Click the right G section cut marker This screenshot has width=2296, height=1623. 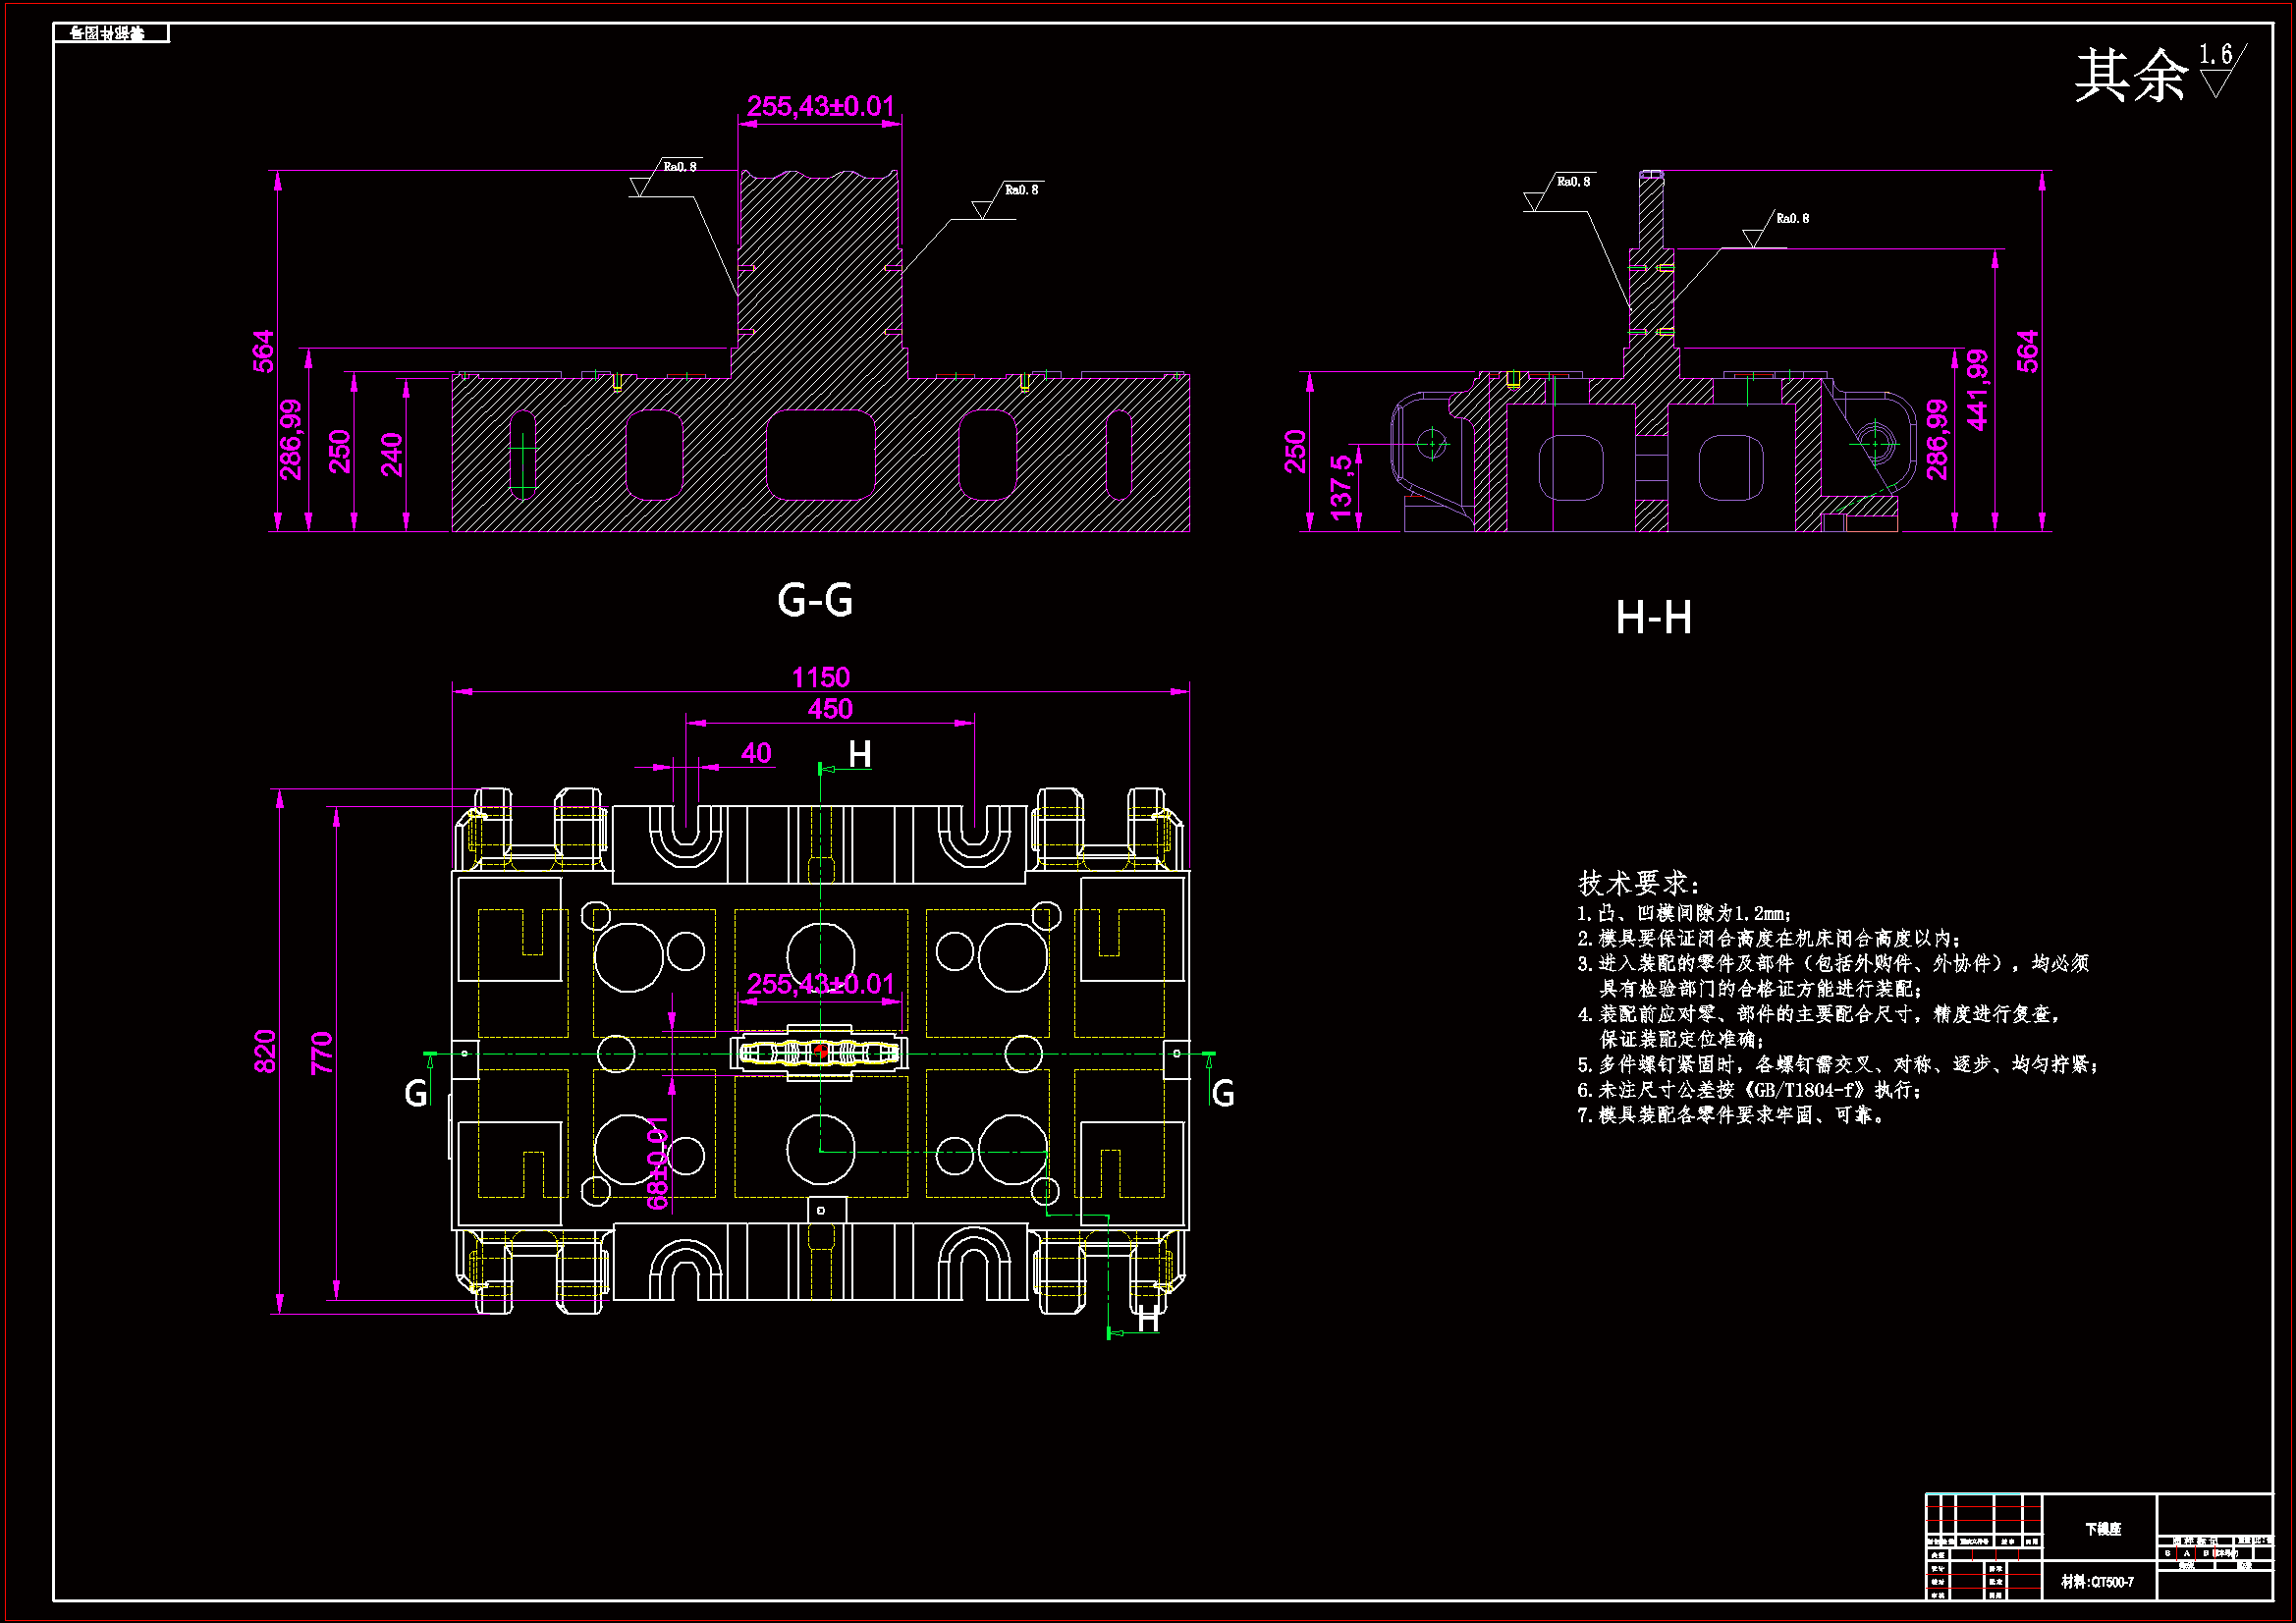1222,1093
